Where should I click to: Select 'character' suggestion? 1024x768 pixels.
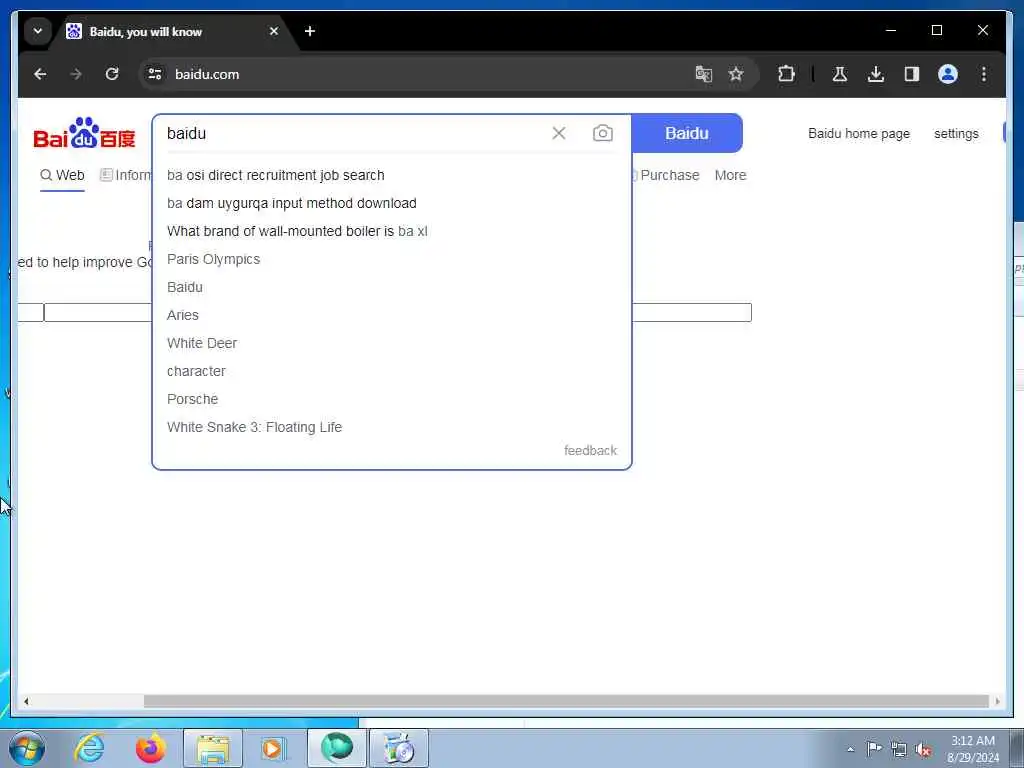coord(196,371)
